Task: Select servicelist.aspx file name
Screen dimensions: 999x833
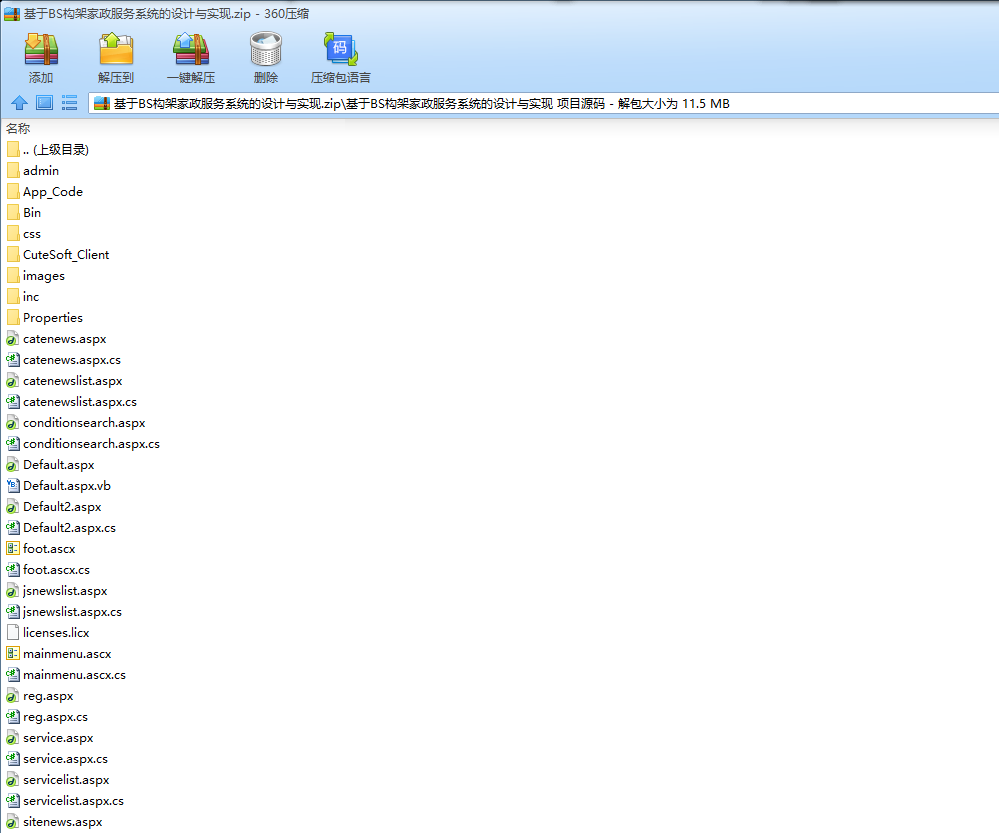Action: 66,780
